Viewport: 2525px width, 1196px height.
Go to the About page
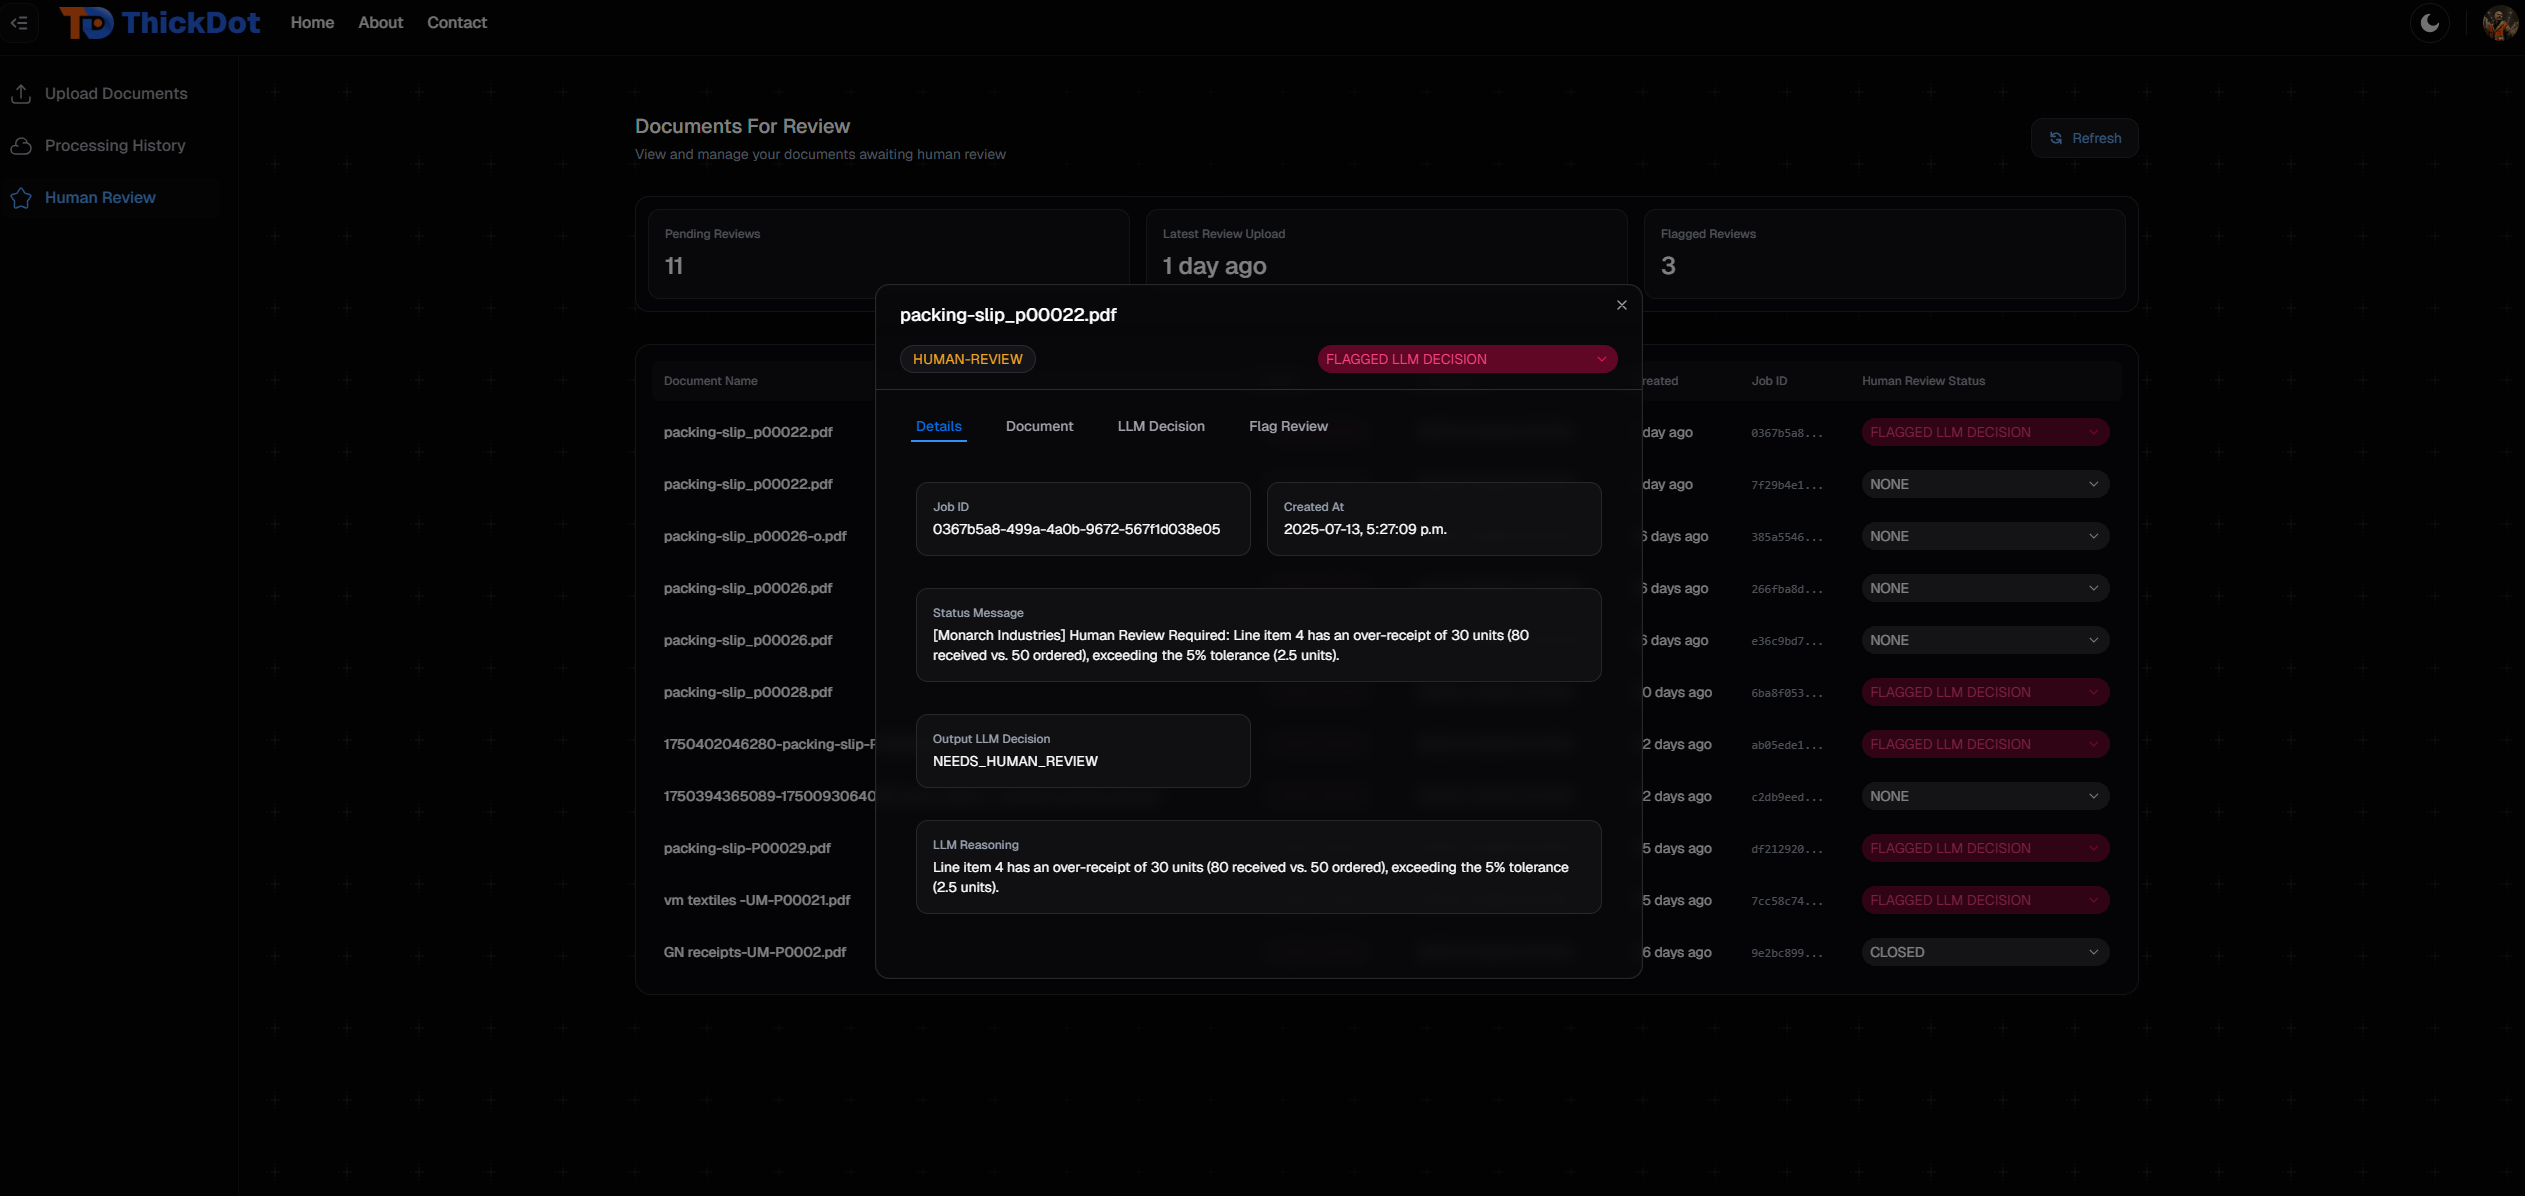pos(380,22)
